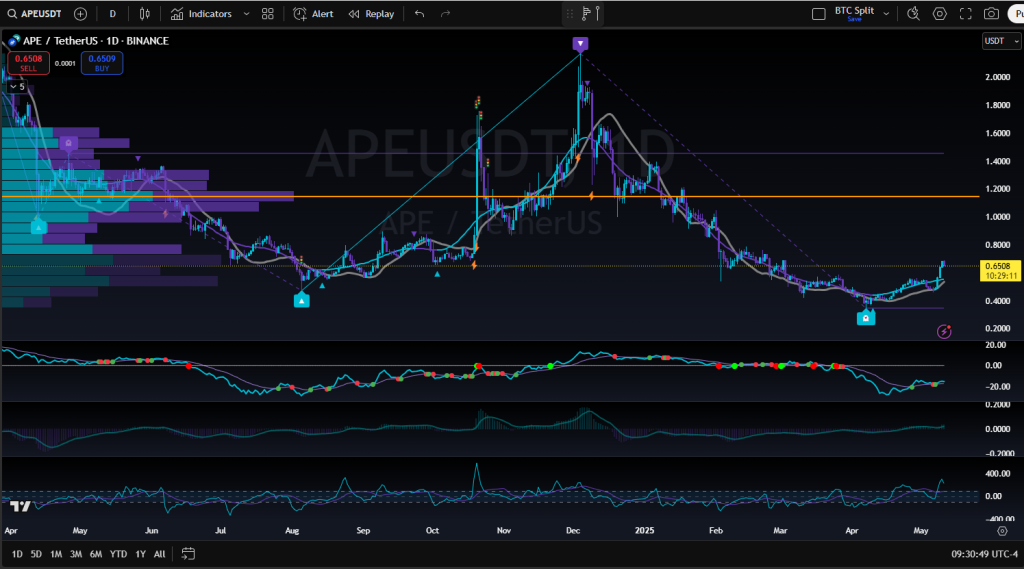The image size is (1024, 569).
Task: Click the lightning flash icon on chart
Action: tap(944, 332)
